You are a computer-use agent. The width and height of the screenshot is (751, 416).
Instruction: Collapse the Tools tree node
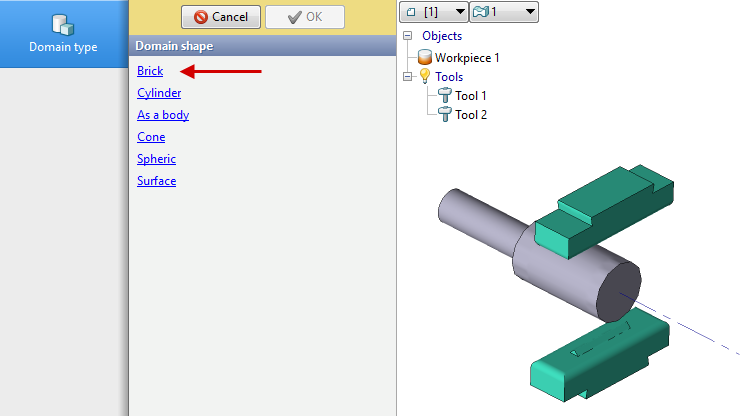click(x=407, y=77)
